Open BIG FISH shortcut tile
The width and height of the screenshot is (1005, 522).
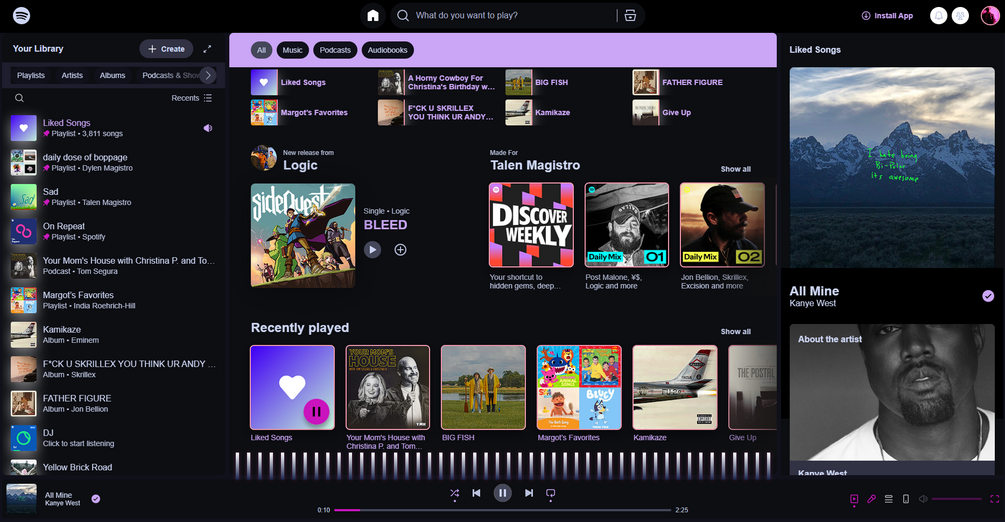pos(565,82)
